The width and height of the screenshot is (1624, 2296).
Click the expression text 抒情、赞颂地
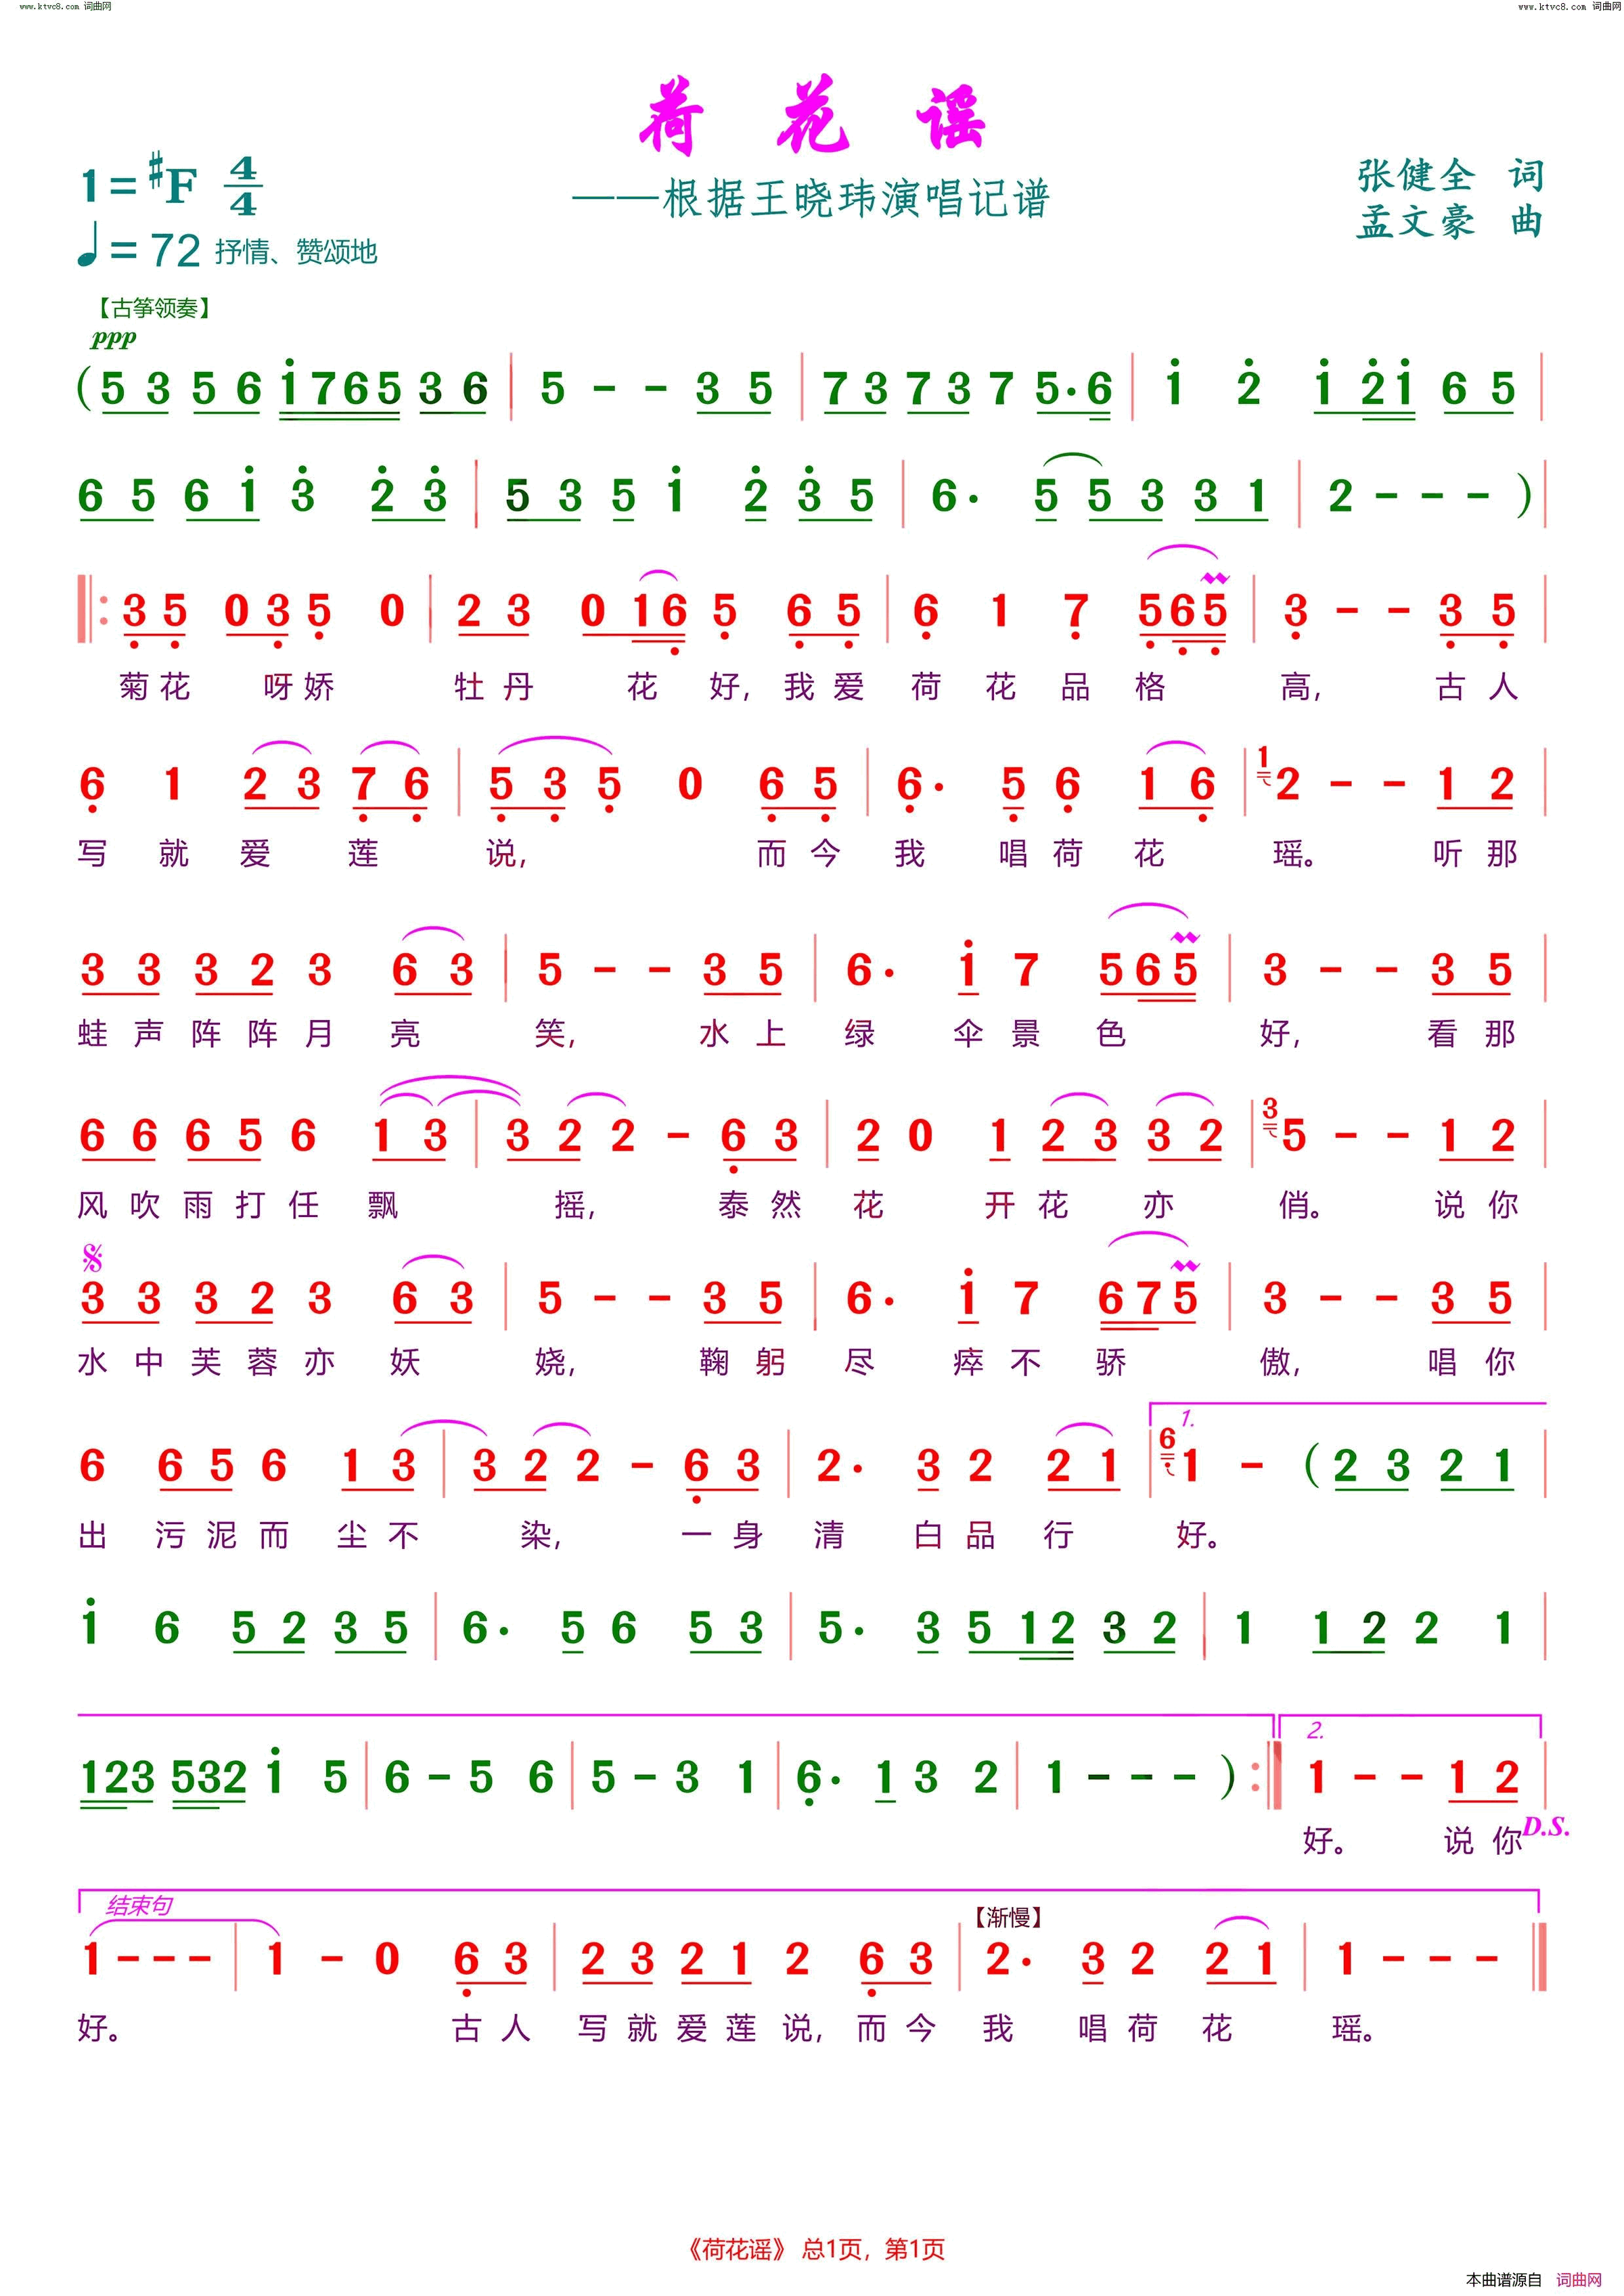point(296,252)
